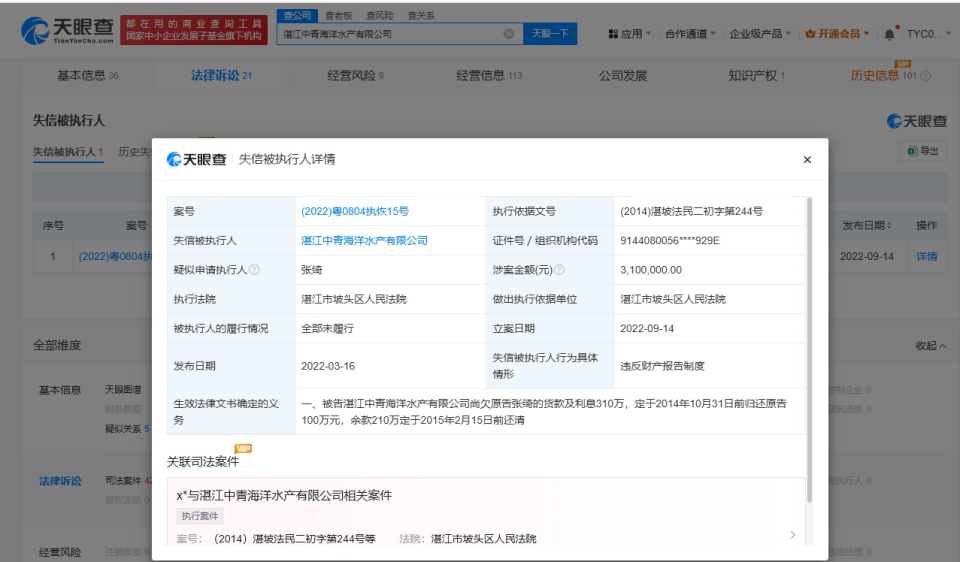Image resolution: width=960 pixels, height=562 pixels.
Task: Close the 失信被执行人详情 dialog
Action: click(x=807, y=160)
